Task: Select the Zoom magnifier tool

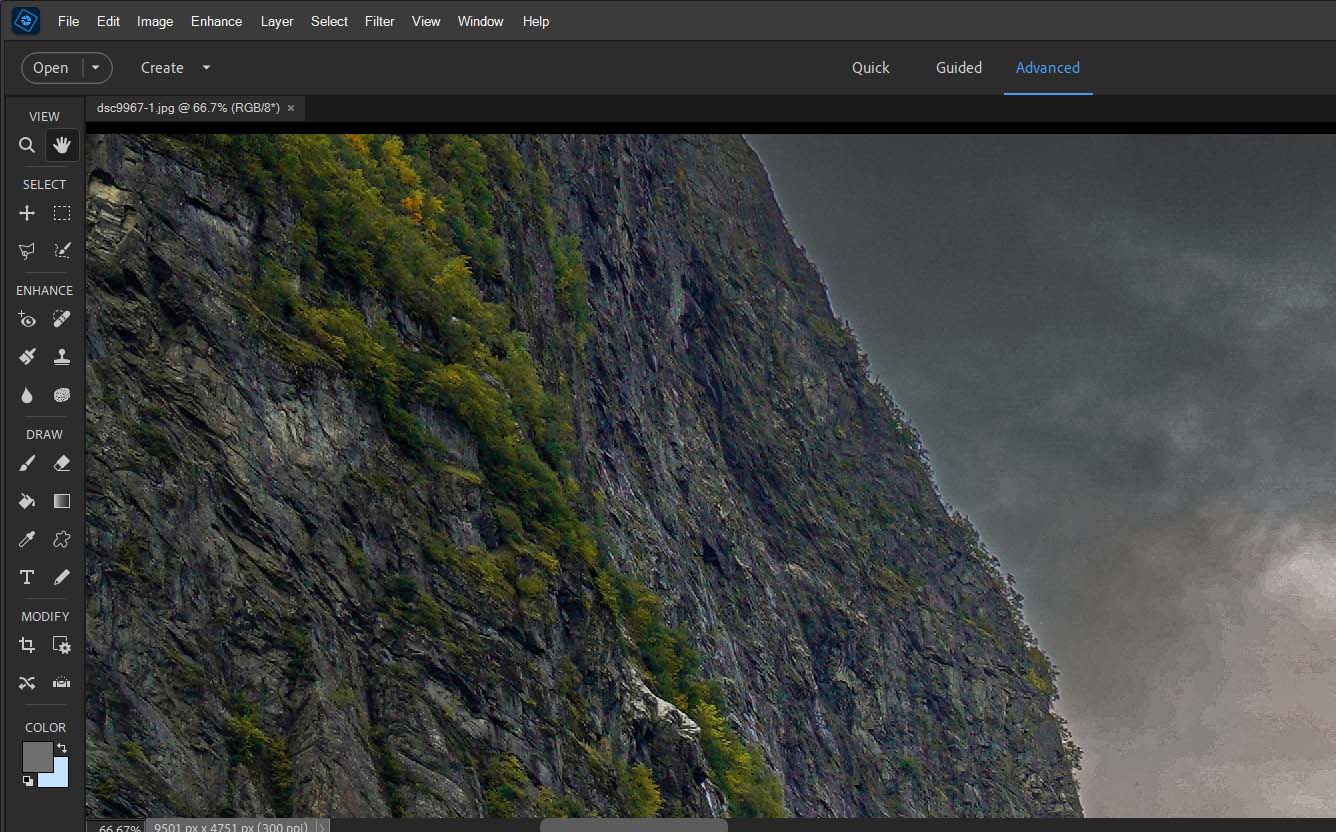Action: click(x=27, y=146)
